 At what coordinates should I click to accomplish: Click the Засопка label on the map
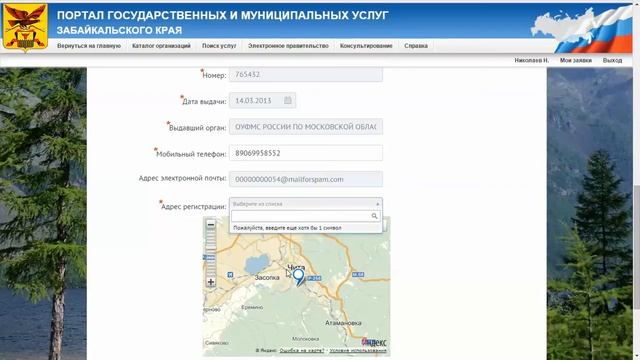267,278
